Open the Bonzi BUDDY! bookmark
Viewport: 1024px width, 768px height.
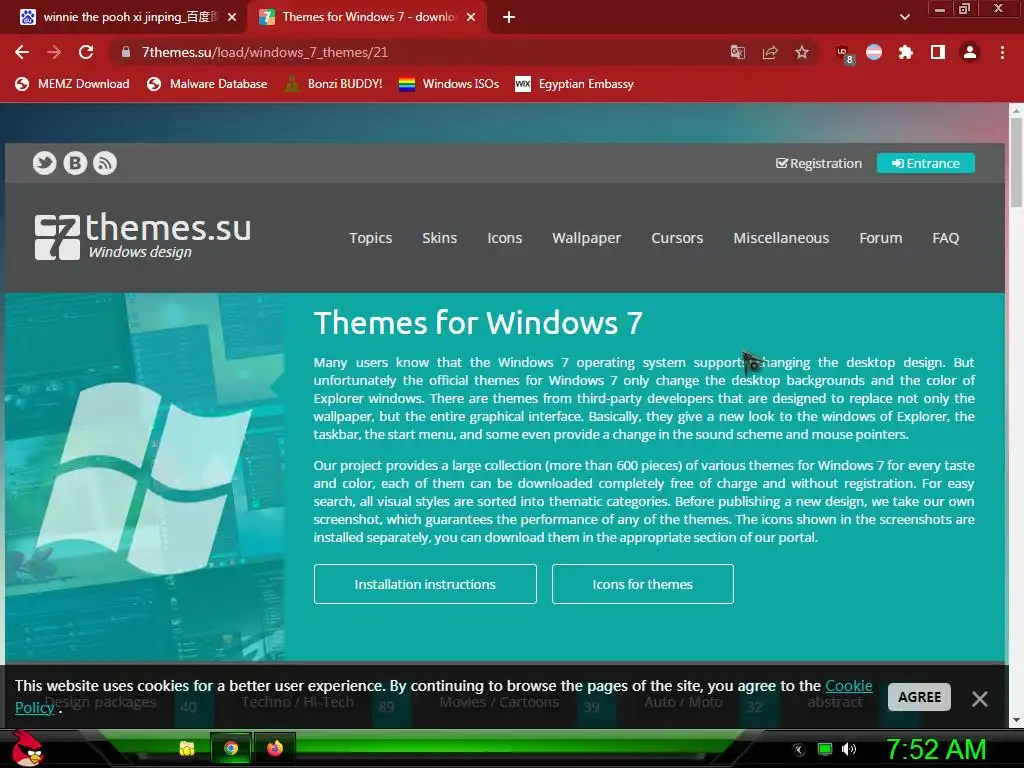pos(334,84)
